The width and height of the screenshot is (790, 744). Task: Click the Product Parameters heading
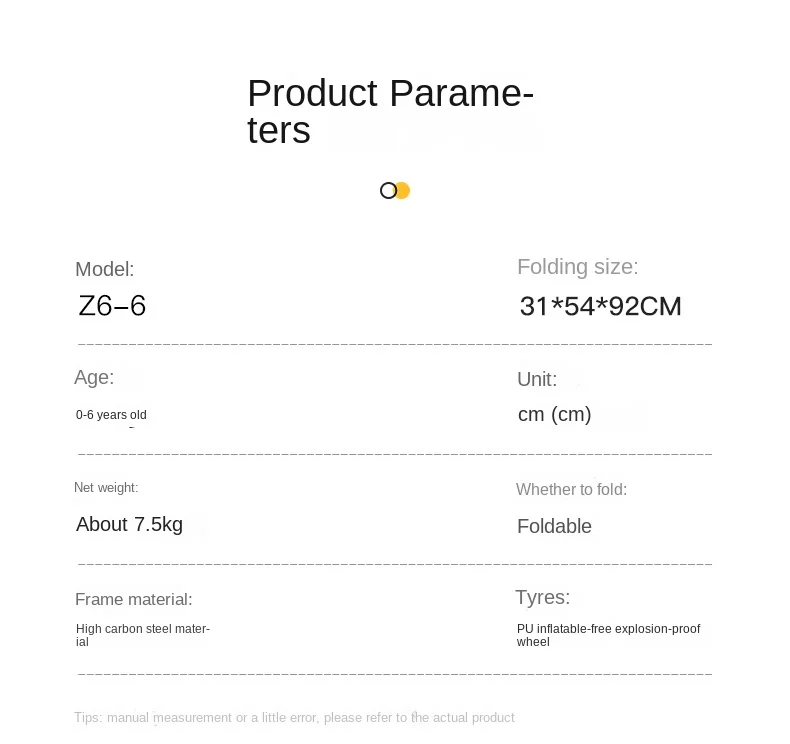tap(390, 111)
